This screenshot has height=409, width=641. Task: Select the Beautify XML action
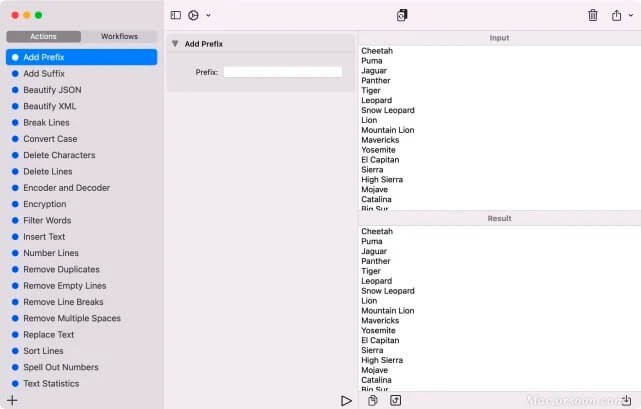coord(81,106)
